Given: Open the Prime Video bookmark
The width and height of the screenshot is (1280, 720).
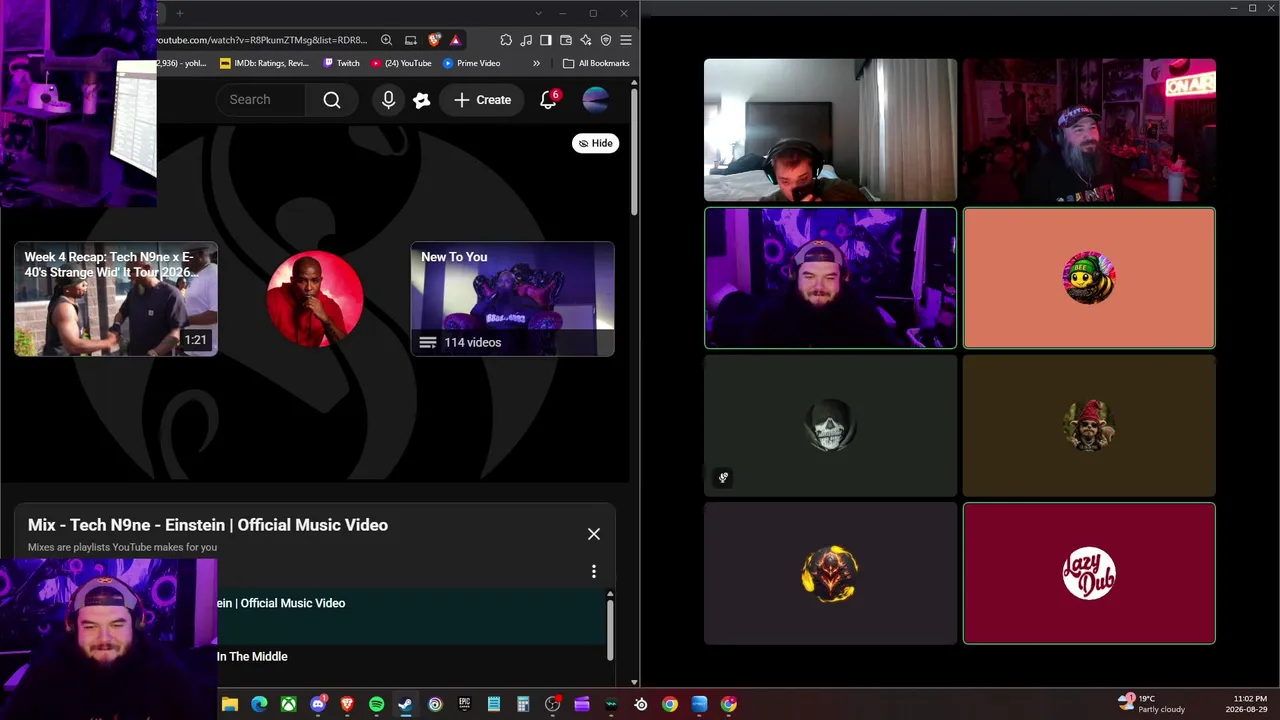Looking at the screenshot, I should click(472, 63).
